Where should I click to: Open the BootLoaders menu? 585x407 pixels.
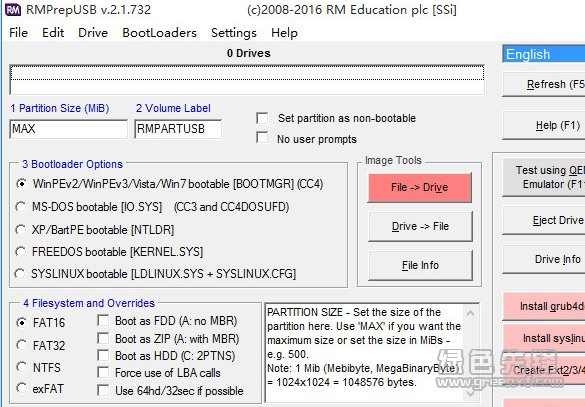pos(159,33)
